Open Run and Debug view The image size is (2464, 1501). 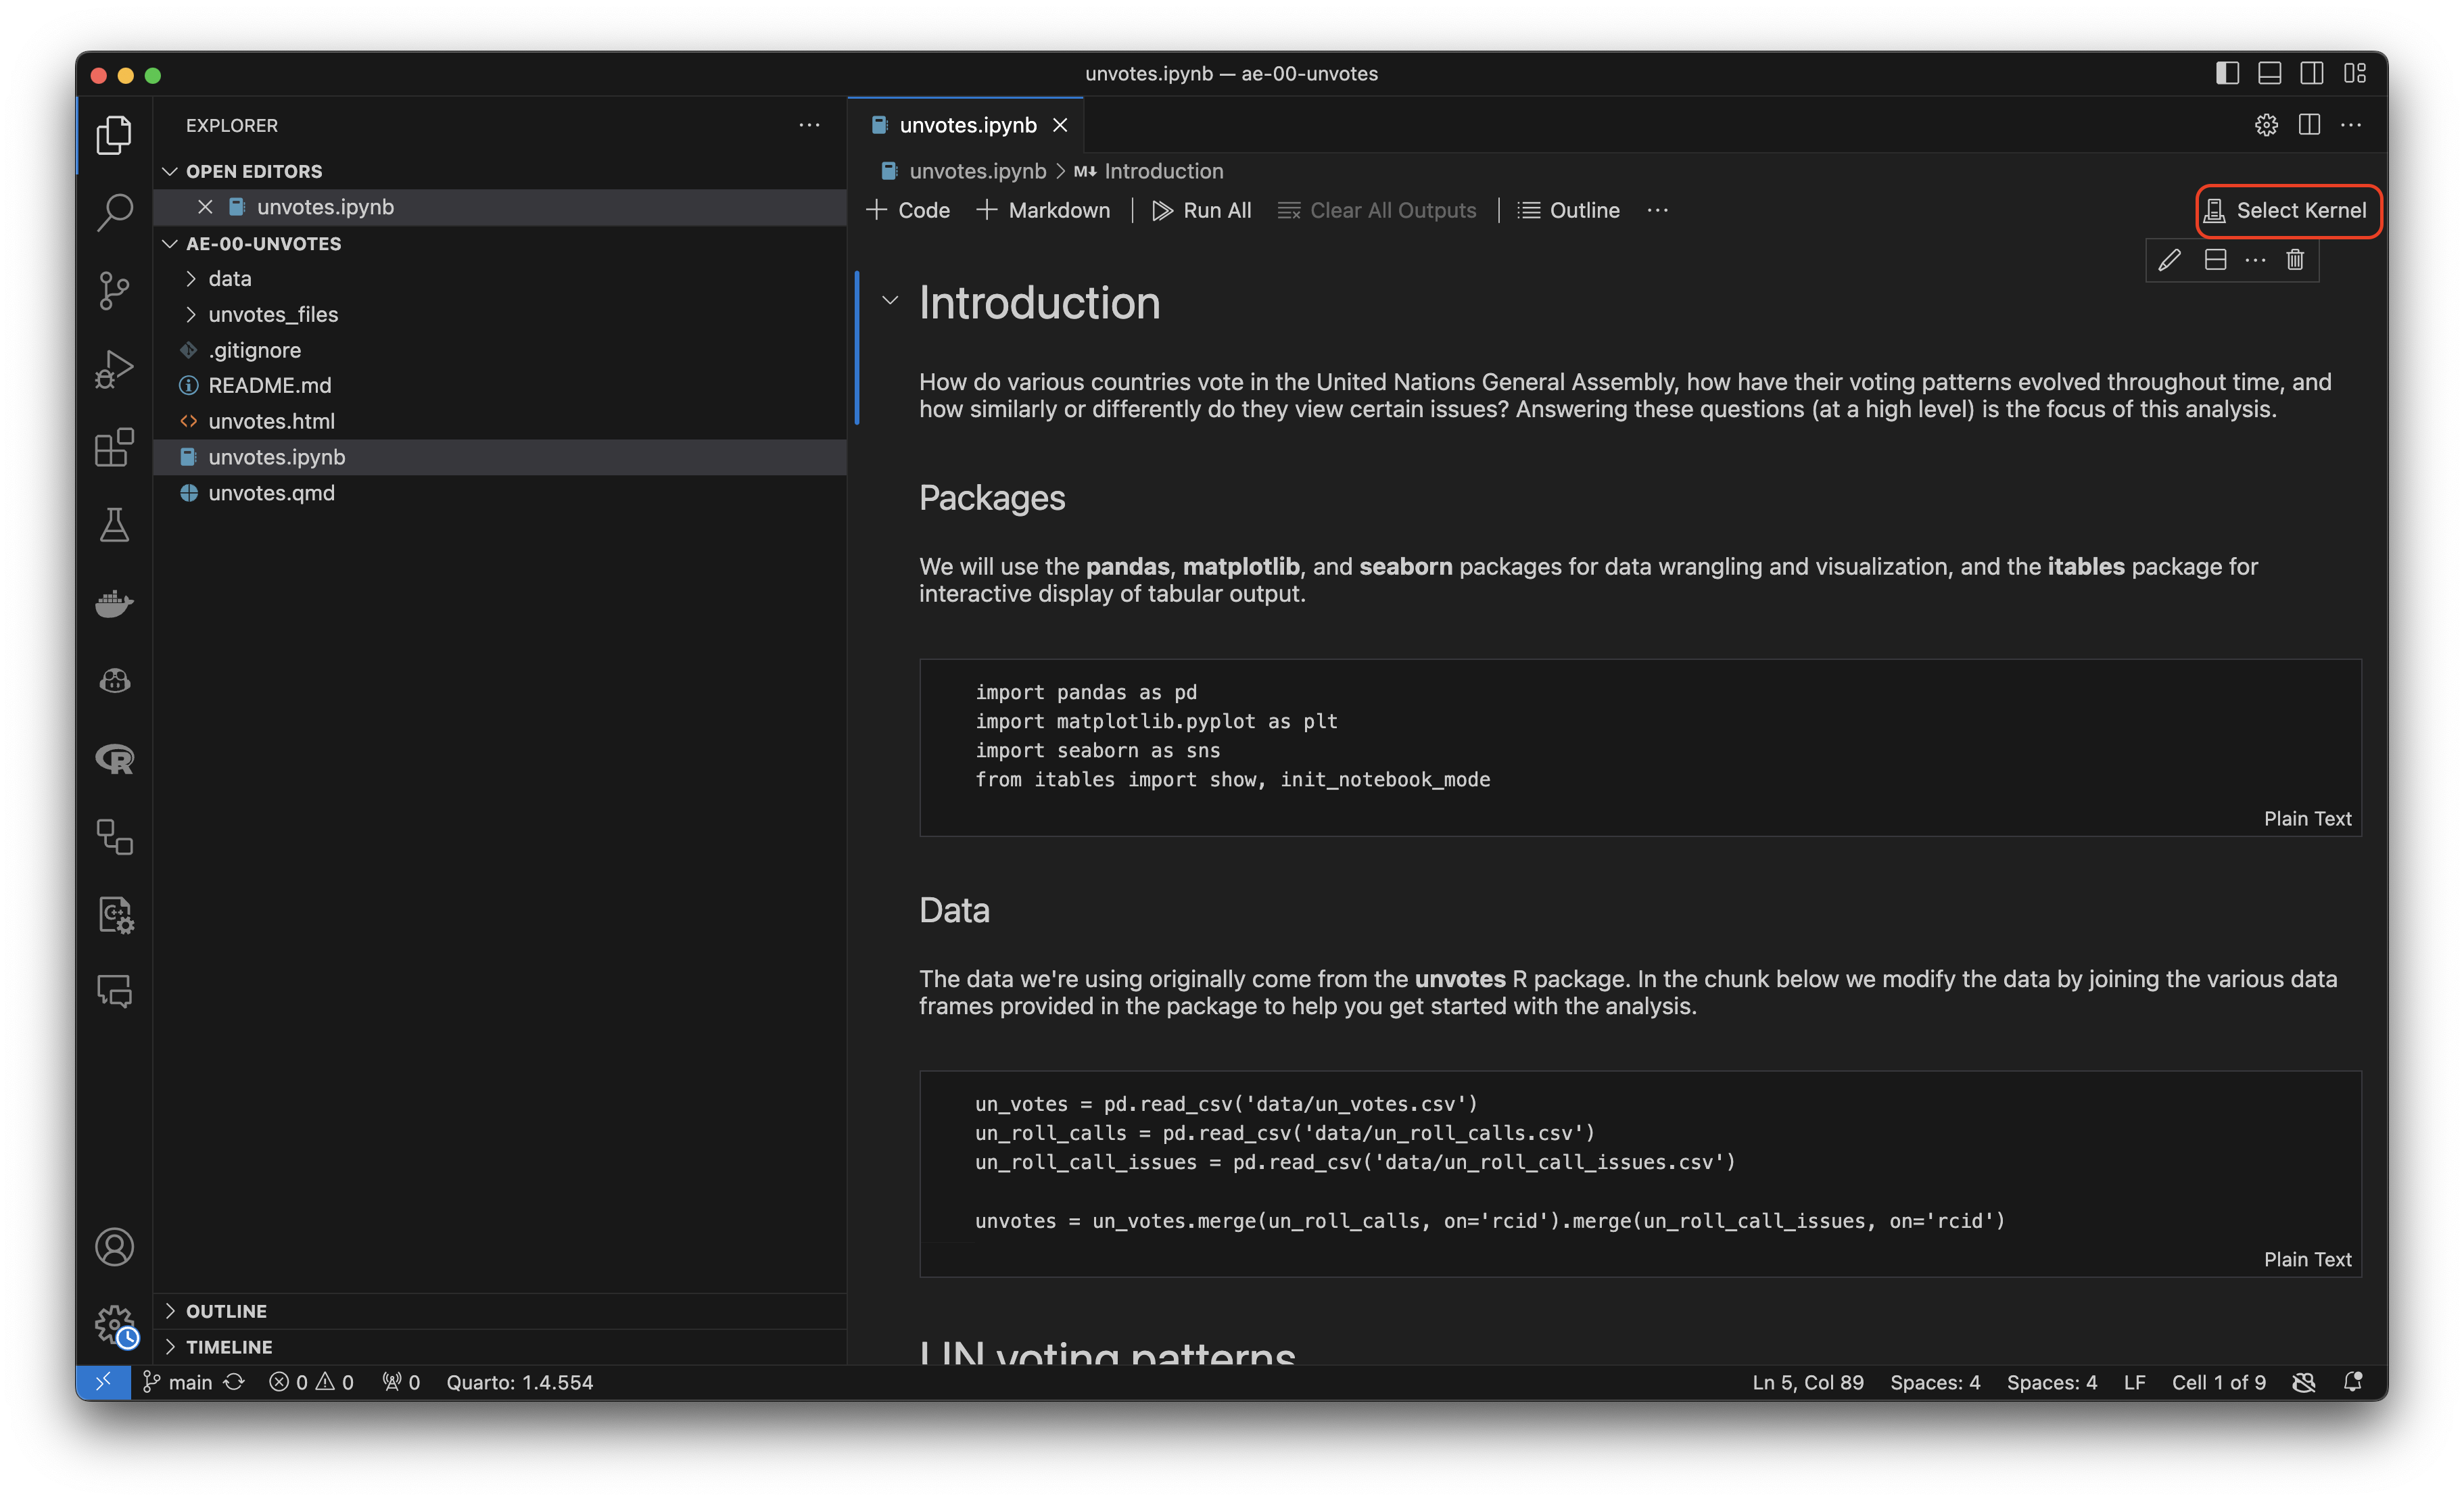(x=114, y=369)
